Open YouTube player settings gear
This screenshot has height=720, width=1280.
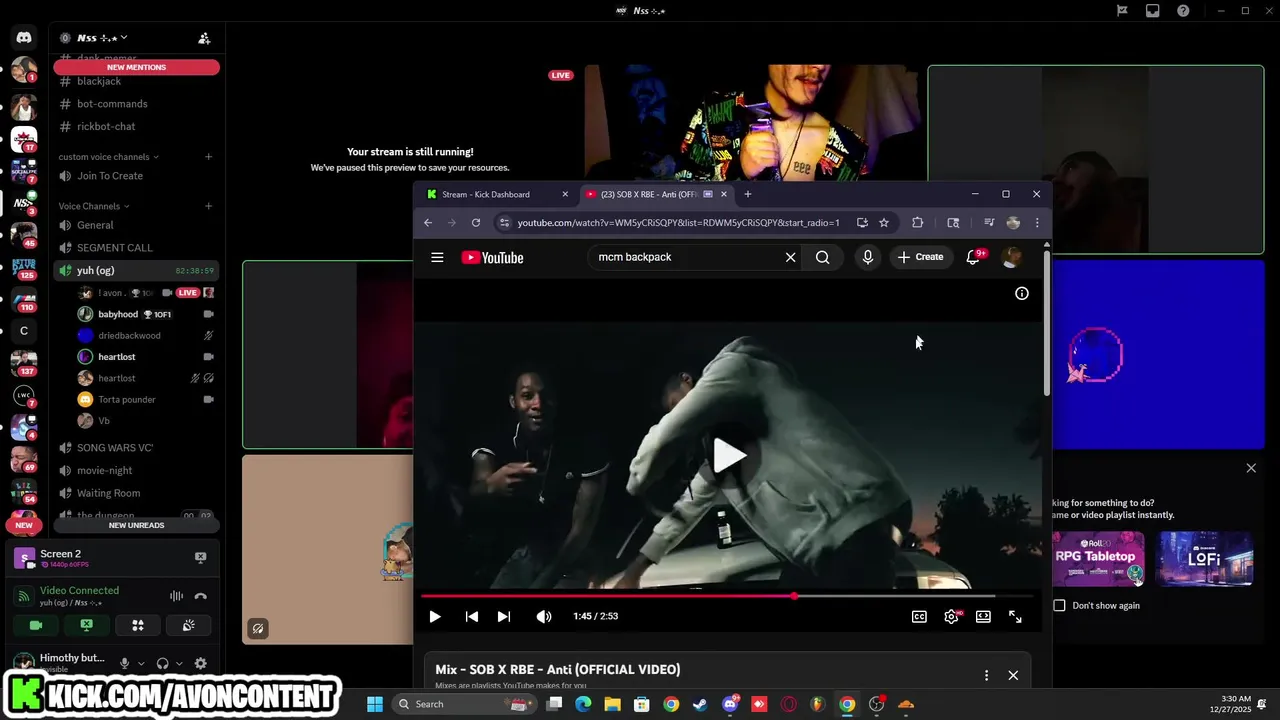click(951, 617)
